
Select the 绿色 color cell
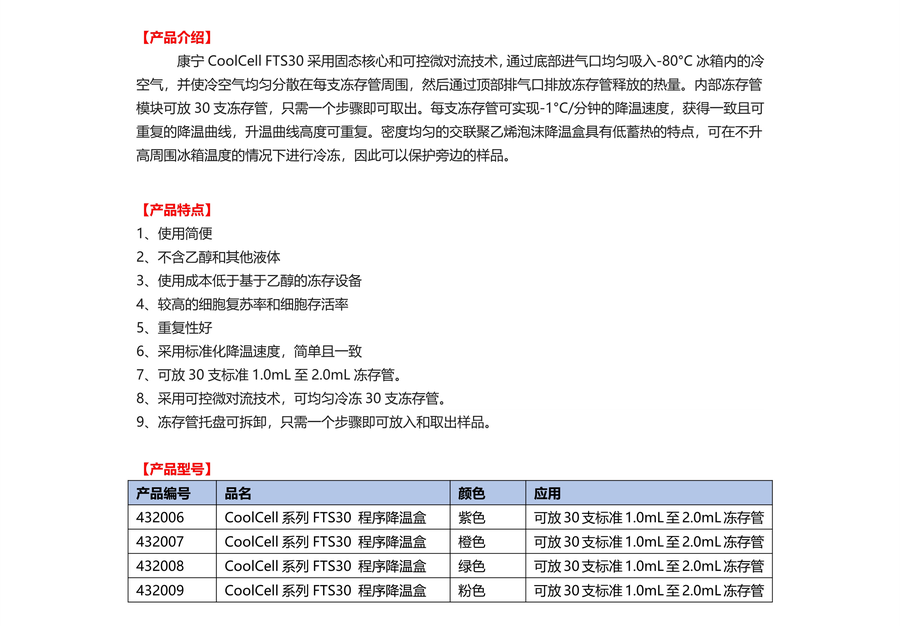tap(488, 566)
